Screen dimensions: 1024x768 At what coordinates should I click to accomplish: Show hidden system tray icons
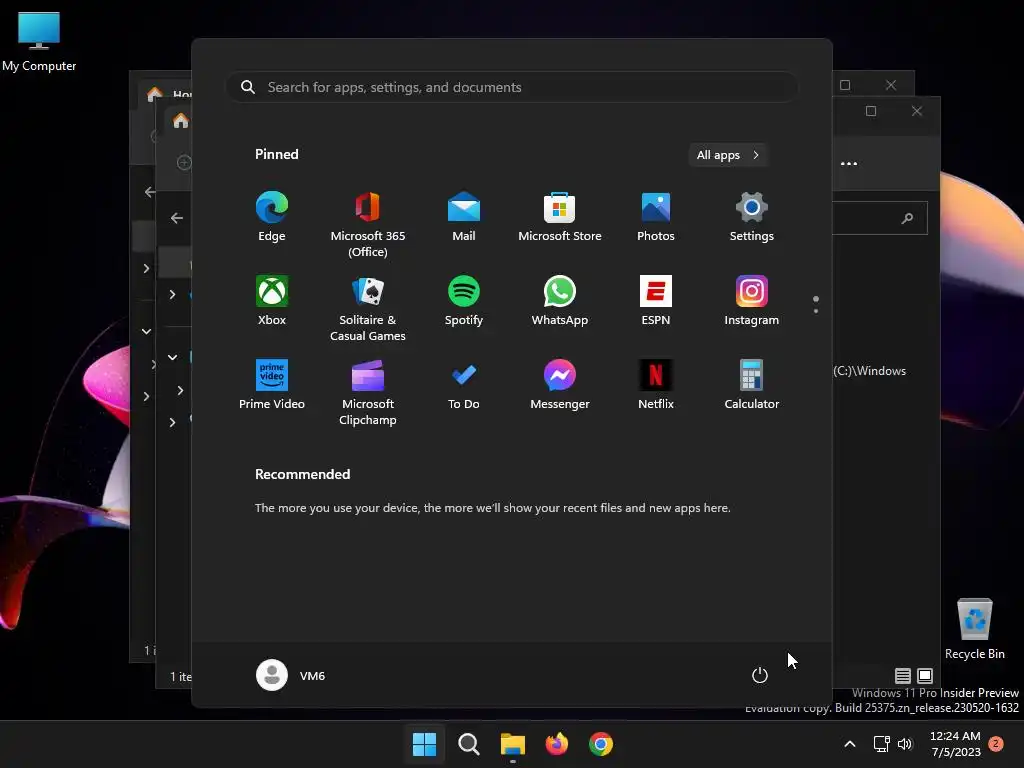[x=850, y=744]
